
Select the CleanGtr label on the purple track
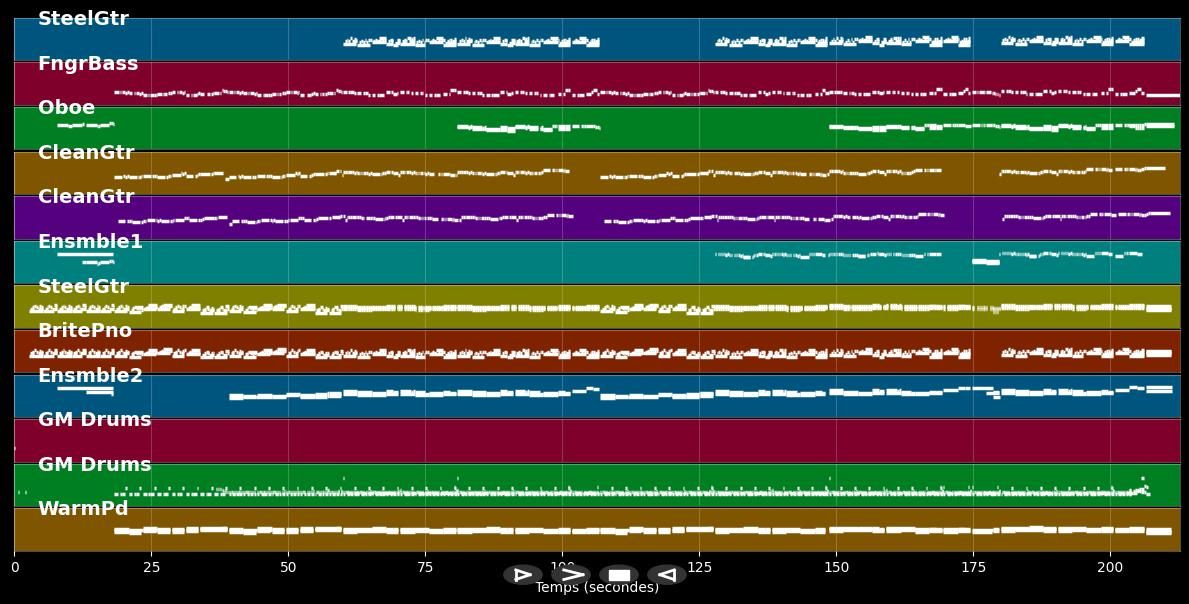[x=86, y=197]
